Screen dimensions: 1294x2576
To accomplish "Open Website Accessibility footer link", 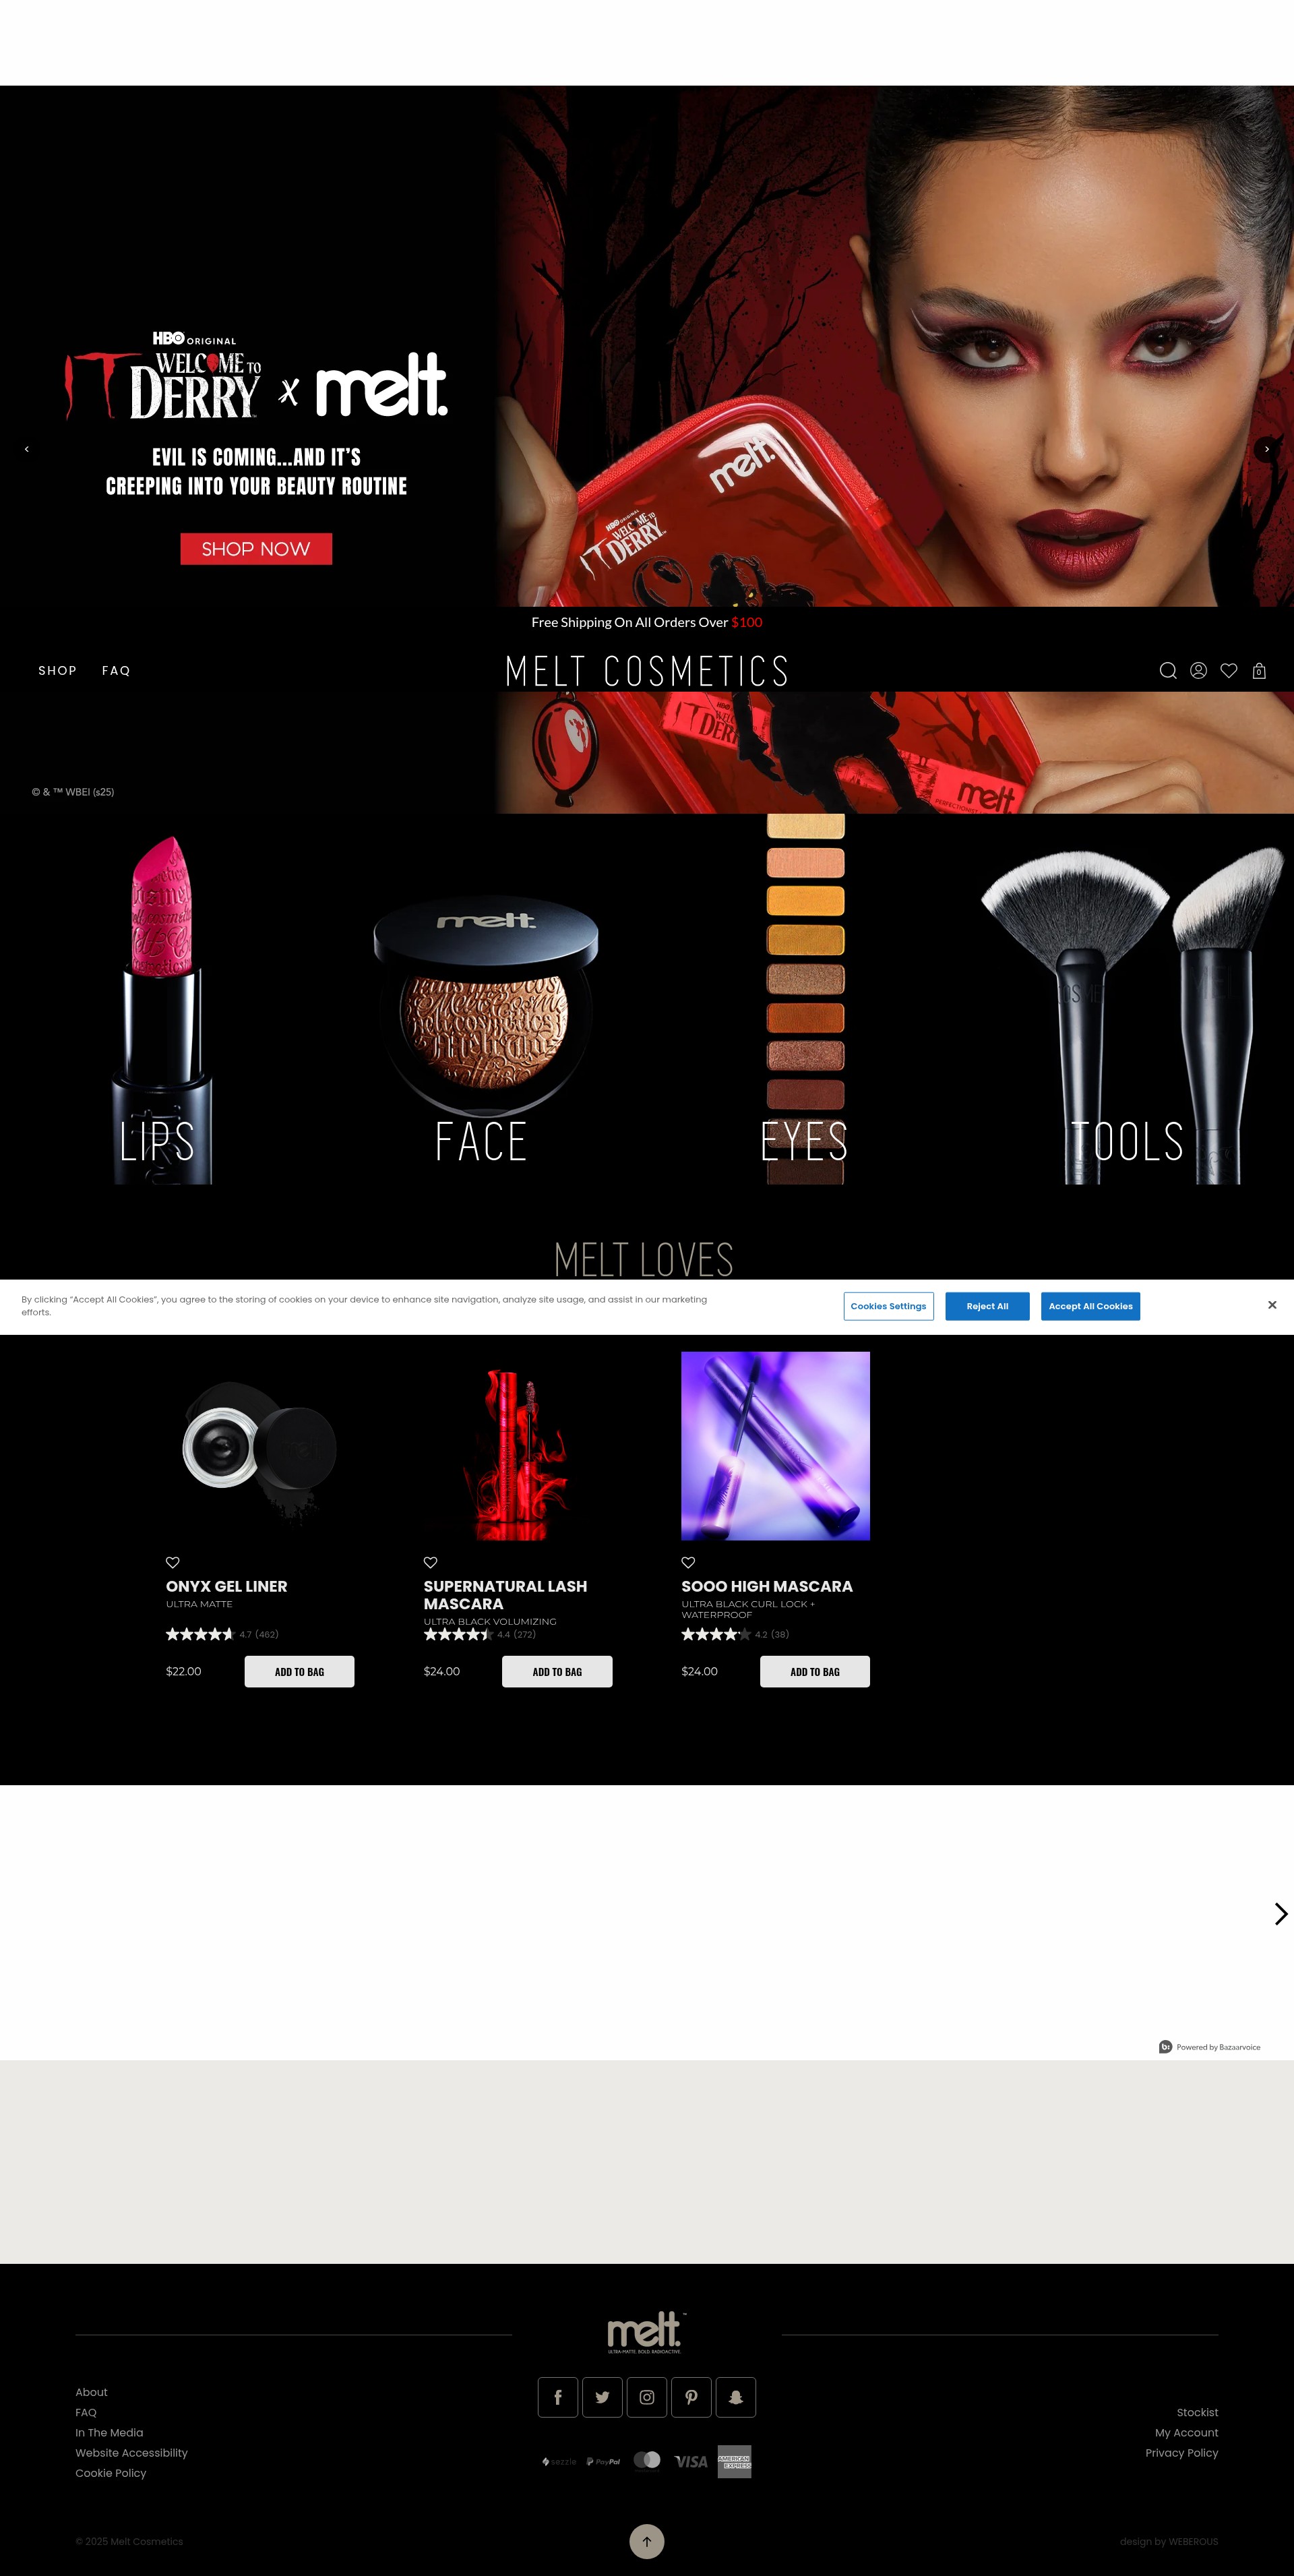I will pyautogui.click(x=131, y=2453).
